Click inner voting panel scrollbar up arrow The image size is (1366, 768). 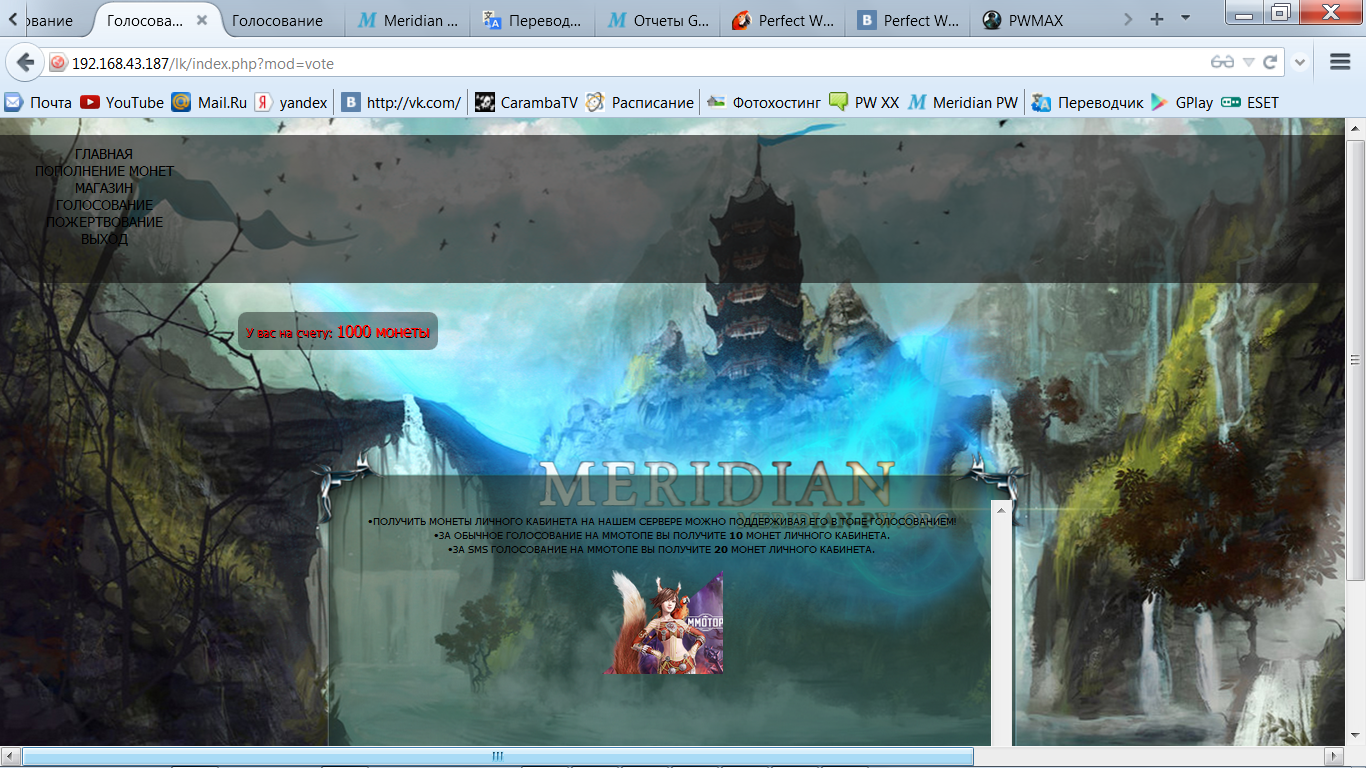tap(1001, 509)
